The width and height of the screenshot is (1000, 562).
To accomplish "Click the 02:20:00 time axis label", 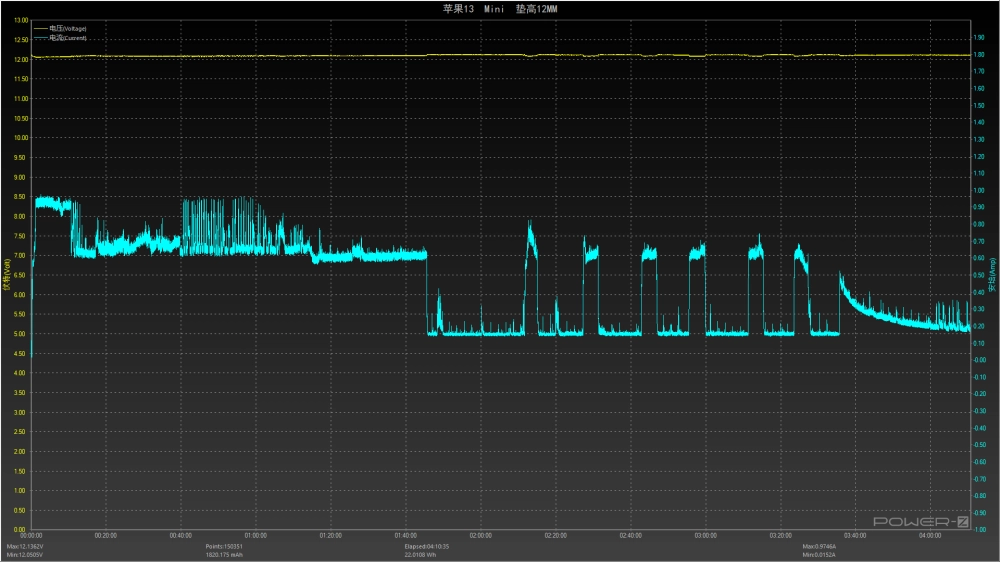I will click(x=555, y=536).
